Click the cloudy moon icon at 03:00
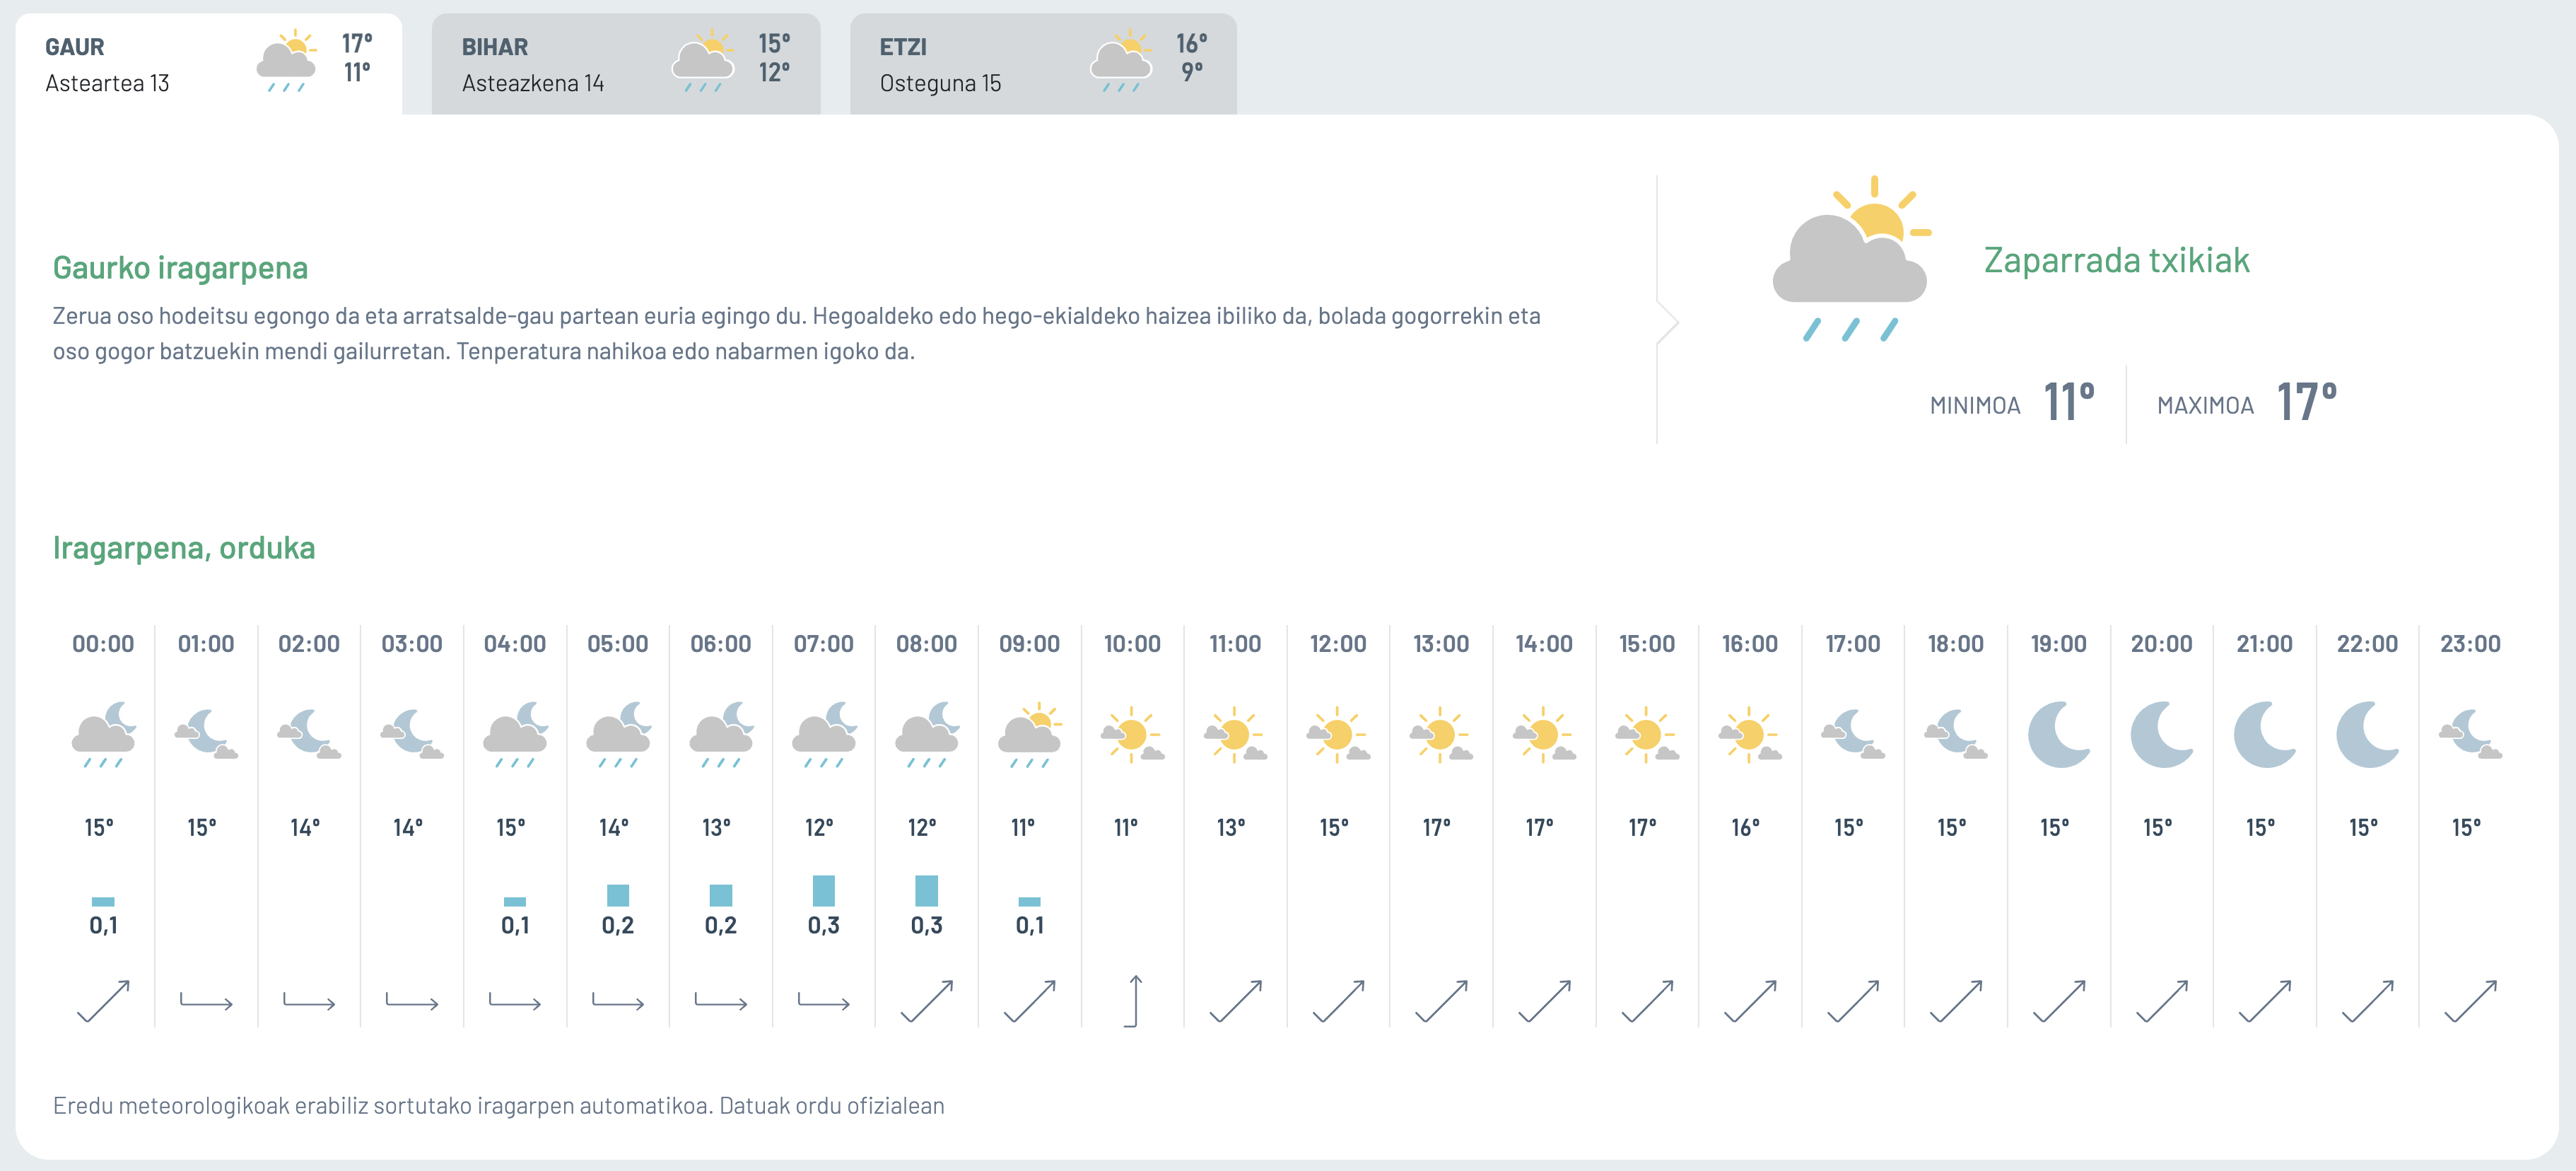The width and height of the screenshot is (2576, 1171). pyautogui.click(x=412, y=735)
